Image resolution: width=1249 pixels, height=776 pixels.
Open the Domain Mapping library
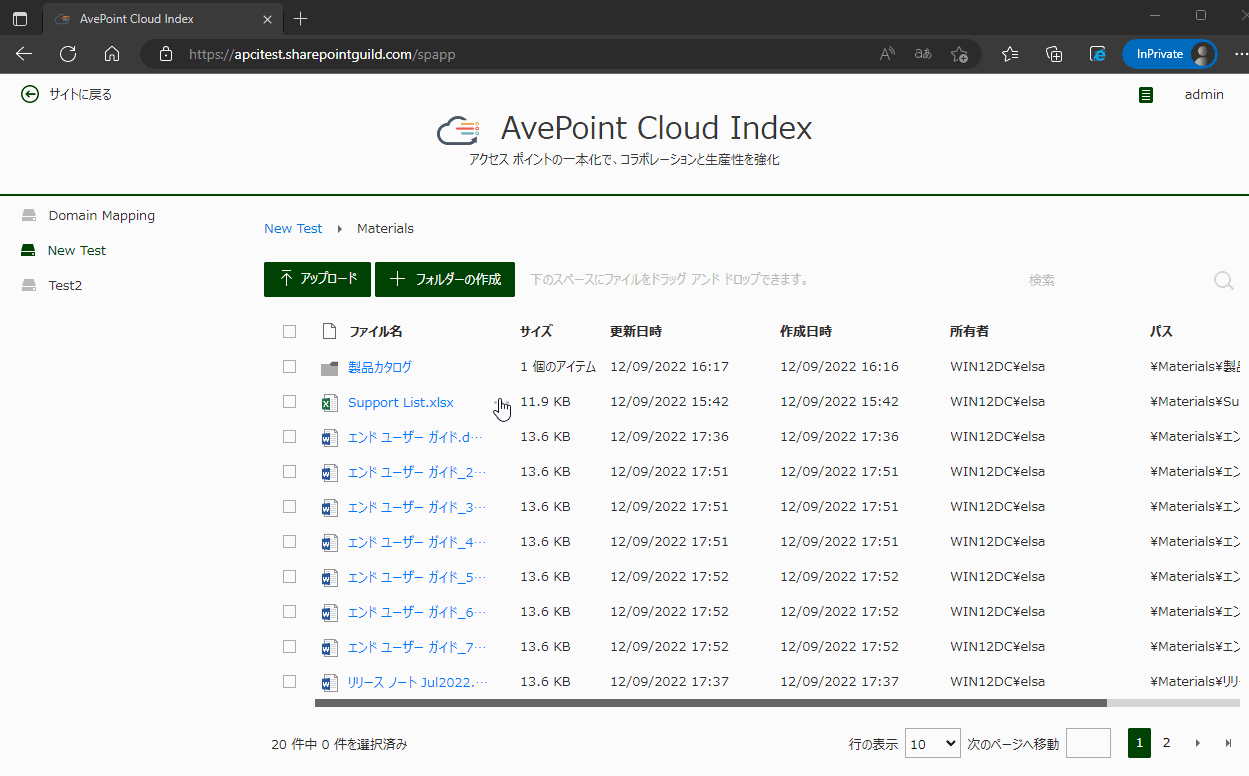pyautogui.click(x=101, y=215)
